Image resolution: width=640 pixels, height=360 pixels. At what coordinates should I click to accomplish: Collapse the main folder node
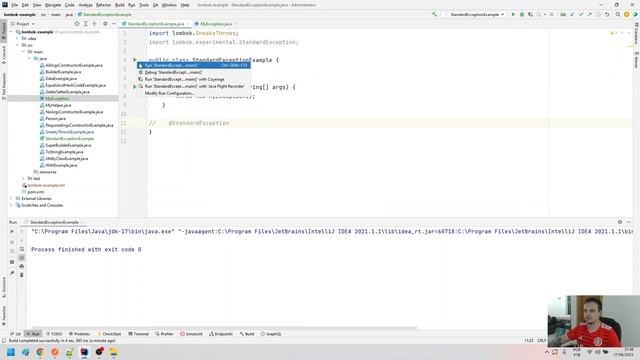23,52
